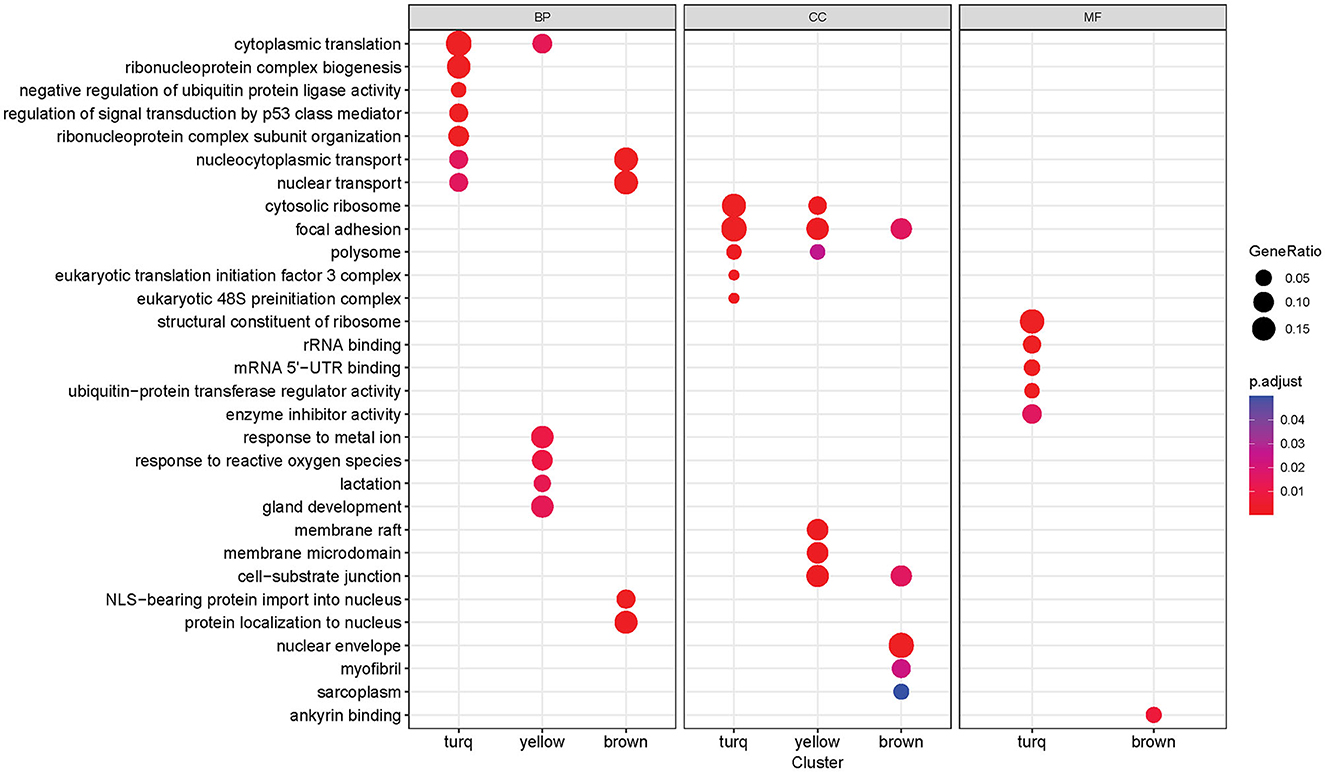The height and width of the screenshot is (772, 1325).
Task: Click 'structural constituent of ribosome' label
Action: (x=279, y=321)
